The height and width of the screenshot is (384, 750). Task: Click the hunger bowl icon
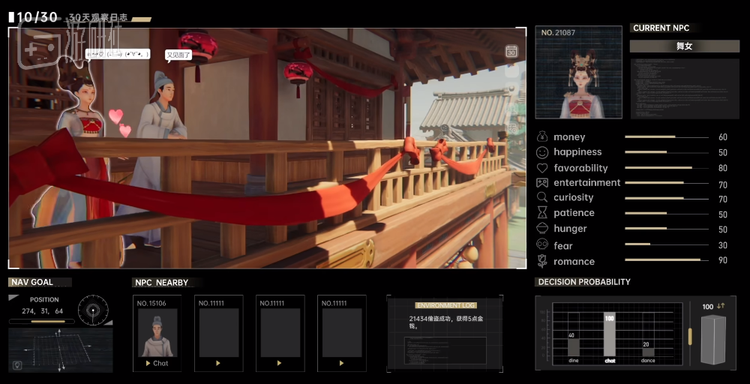click(541, 228)
